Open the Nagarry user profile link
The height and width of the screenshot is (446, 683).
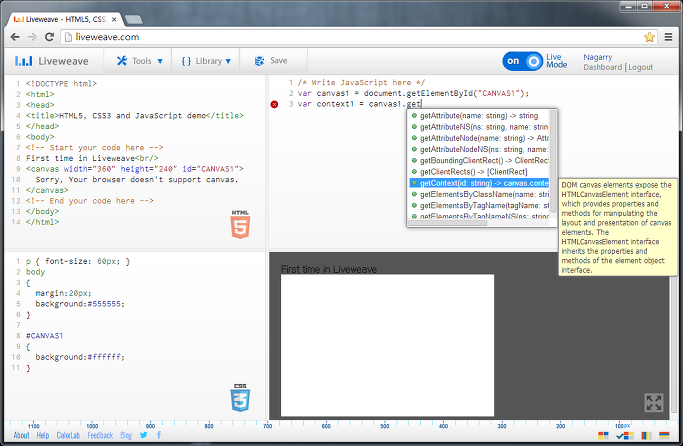pyautogui.click(x=597, y=57)
